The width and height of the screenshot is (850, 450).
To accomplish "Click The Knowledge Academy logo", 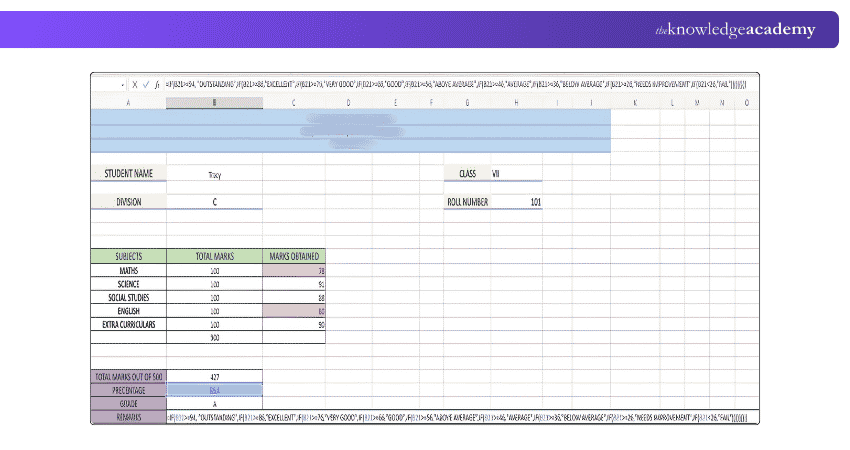I will pos(735,29).
